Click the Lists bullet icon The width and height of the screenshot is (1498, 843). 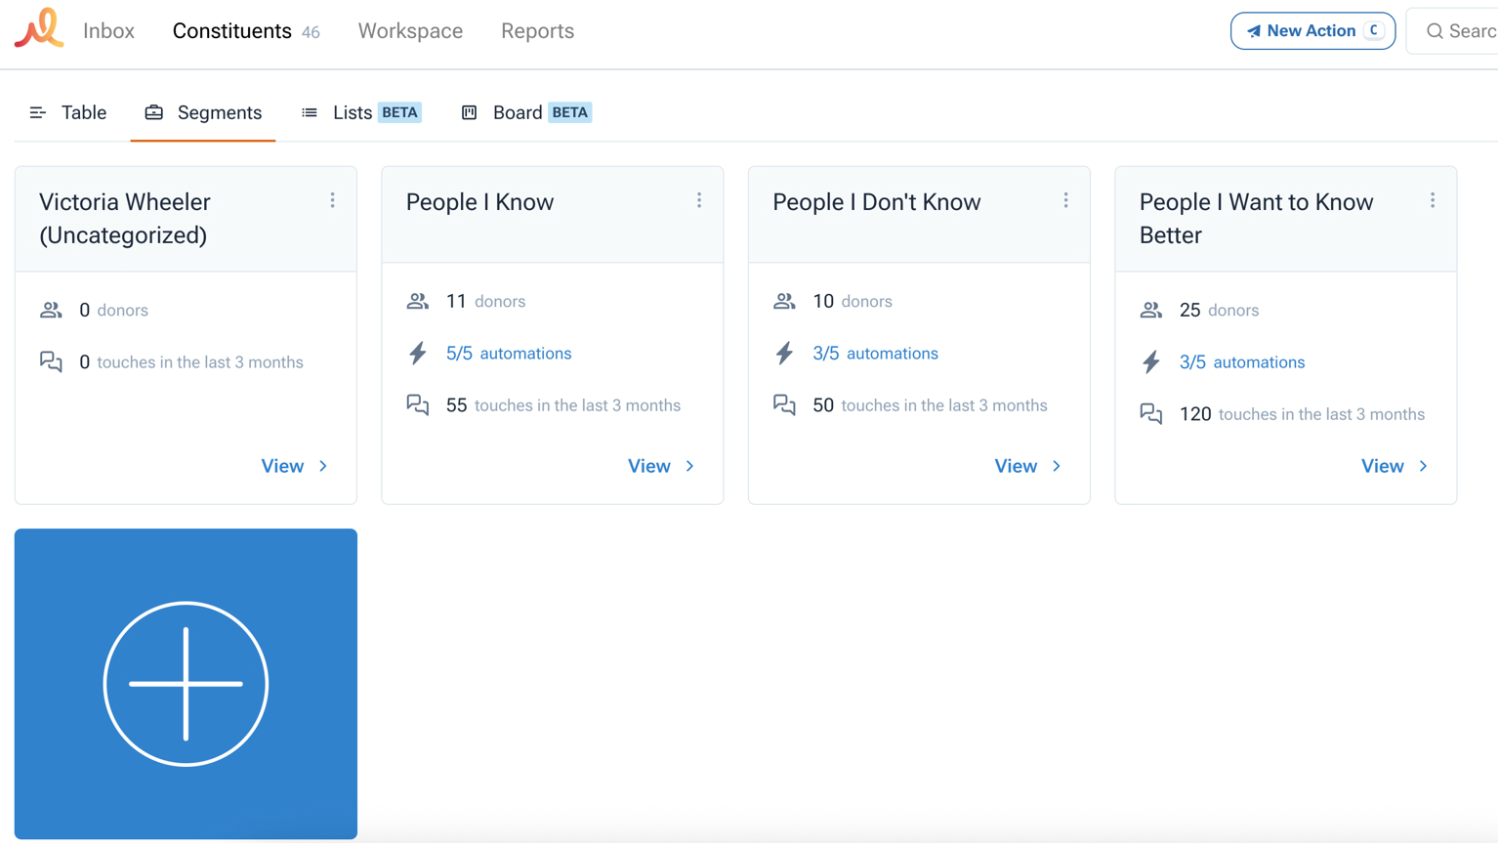pos(310,112)
